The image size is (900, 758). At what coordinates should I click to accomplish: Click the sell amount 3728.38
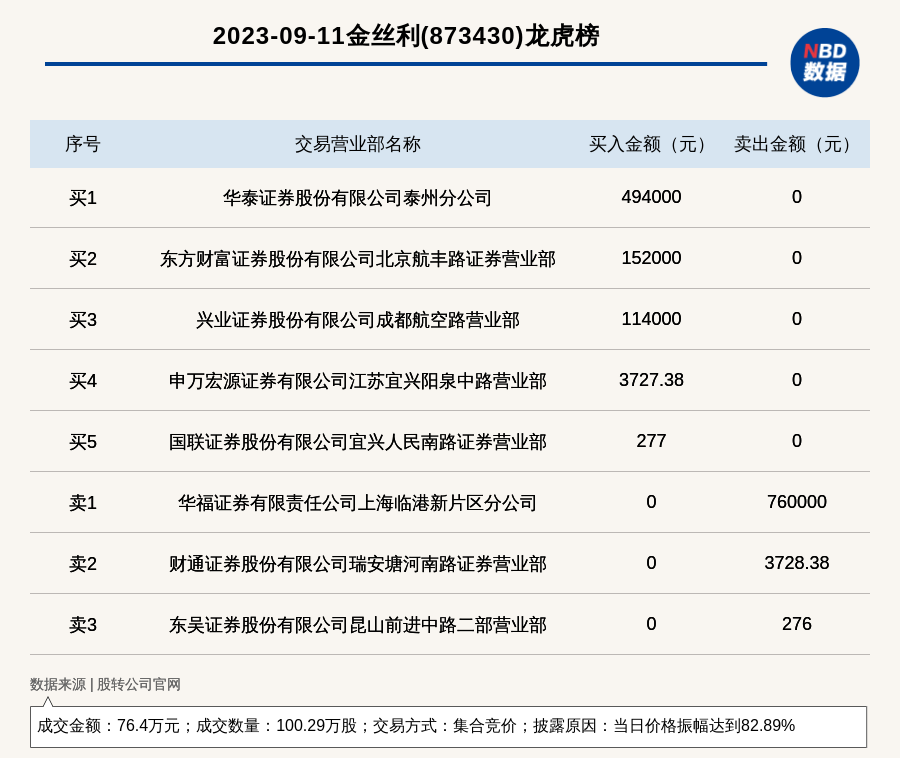point(797,562)
